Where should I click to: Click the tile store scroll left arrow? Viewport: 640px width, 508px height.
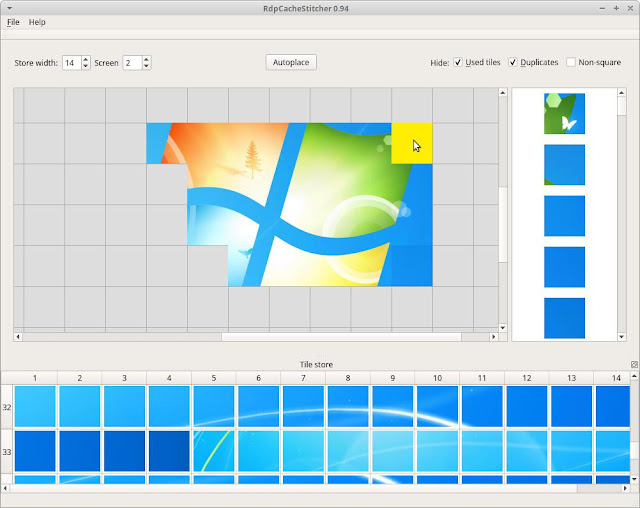coord(5,488)
